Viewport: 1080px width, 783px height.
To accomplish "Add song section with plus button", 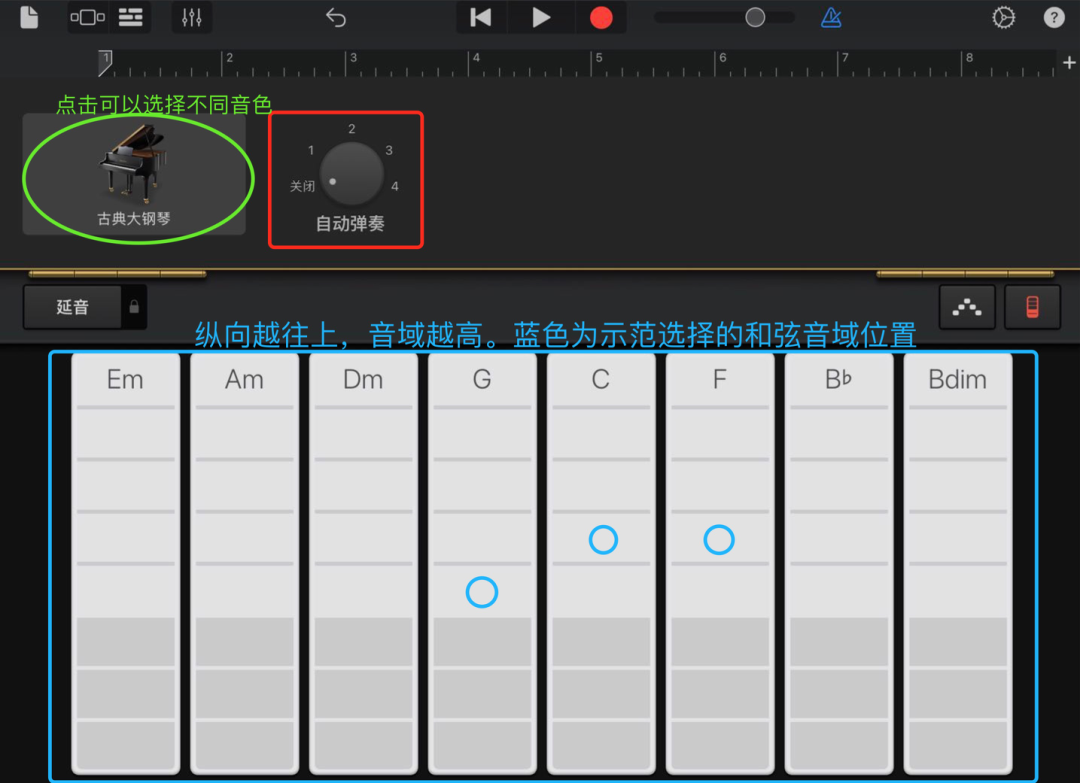I will point(1069,63).
